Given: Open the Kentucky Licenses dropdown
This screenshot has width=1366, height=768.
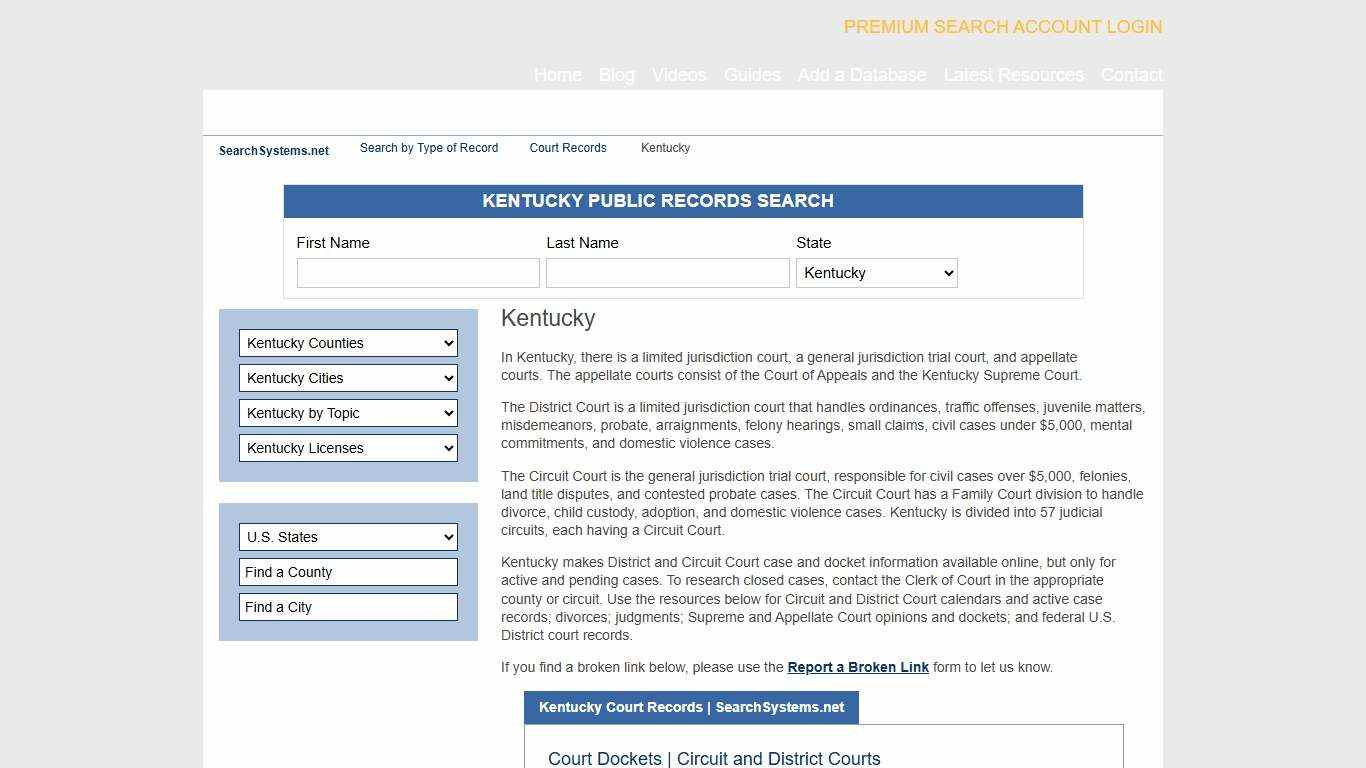Looking at the screenshot, I should coord(347,448).
